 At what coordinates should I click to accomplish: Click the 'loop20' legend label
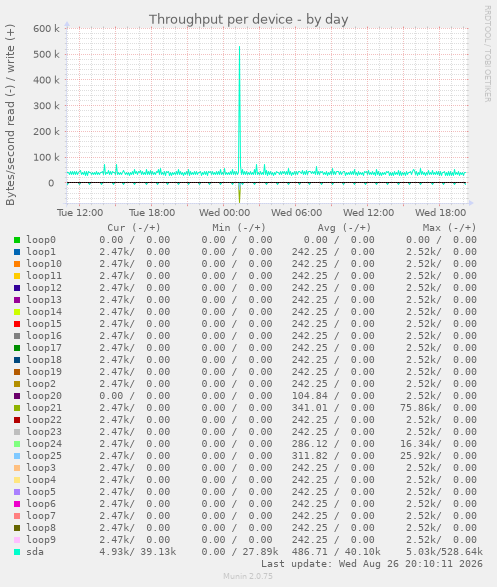(44, 396)
